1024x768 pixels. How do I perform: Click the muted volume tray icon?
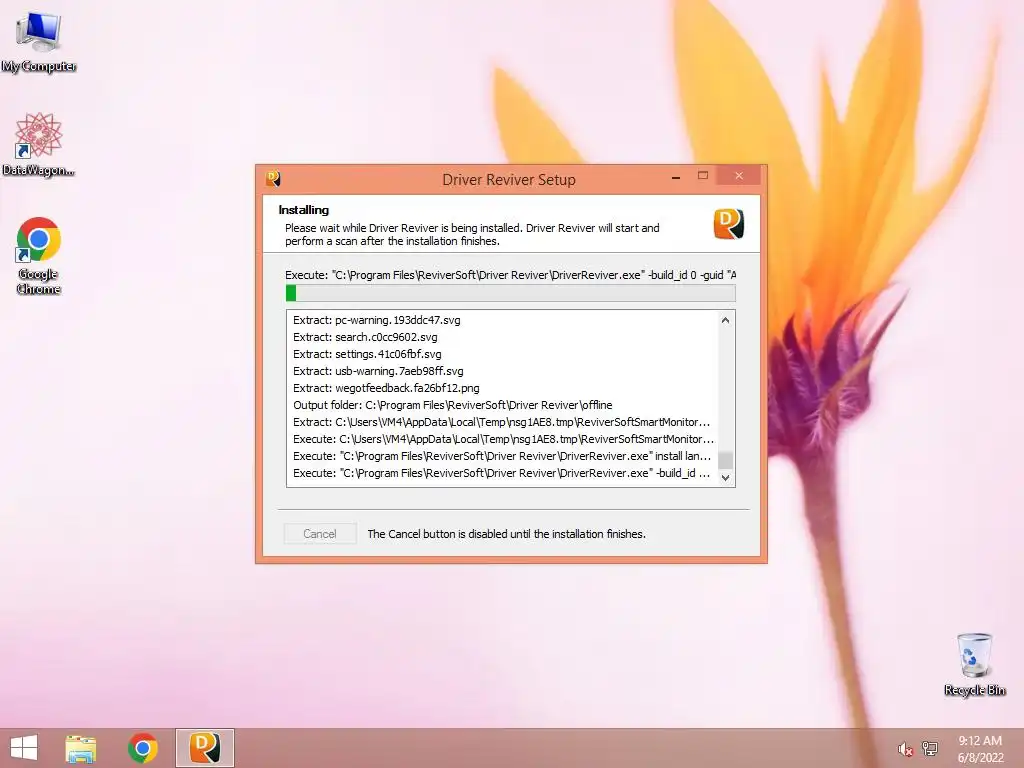click(904, 749)
